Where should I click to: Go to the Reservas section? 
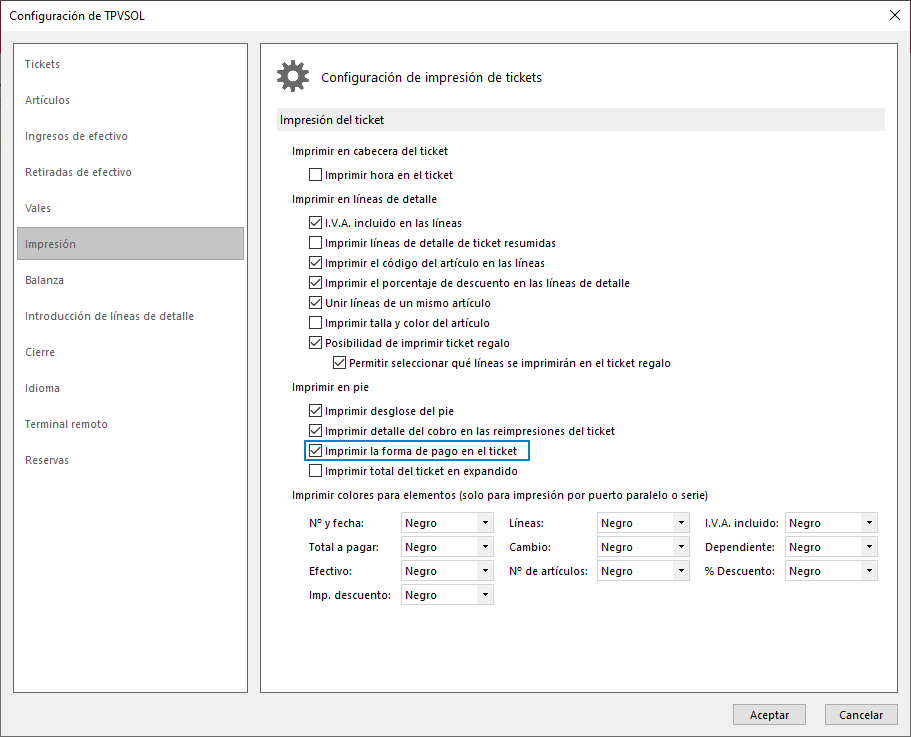[130, 460]
